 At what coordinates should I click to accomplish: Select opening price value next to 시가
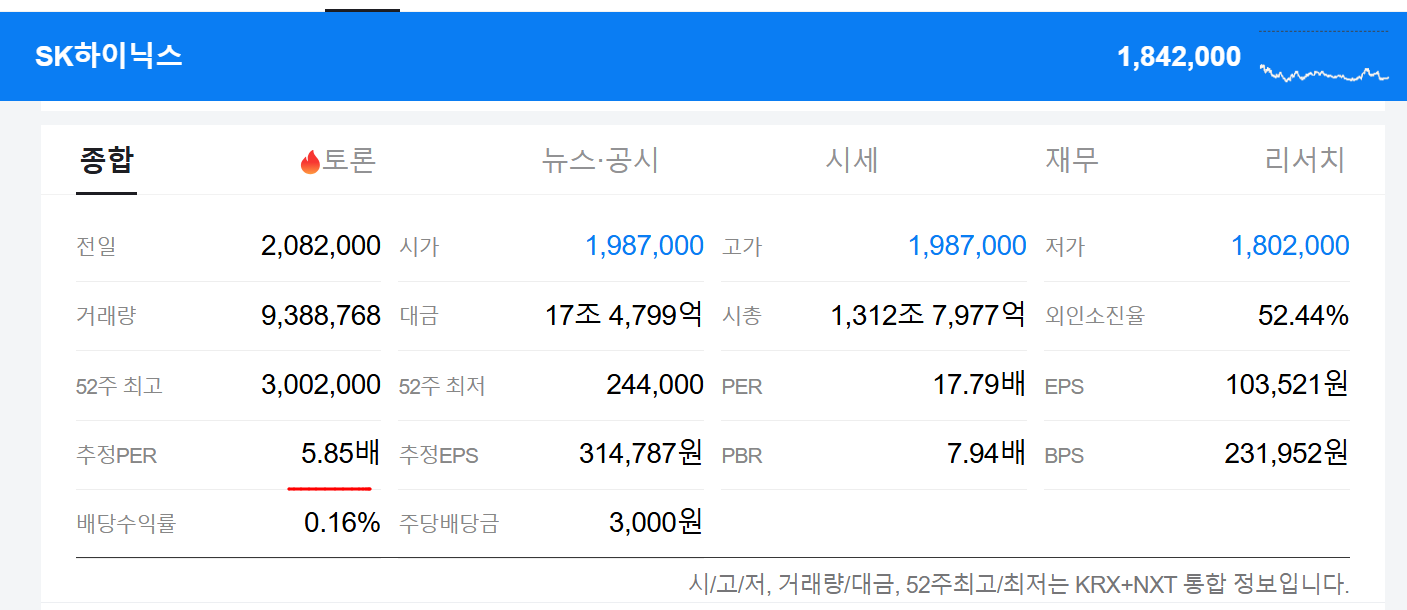coord(645,246)
